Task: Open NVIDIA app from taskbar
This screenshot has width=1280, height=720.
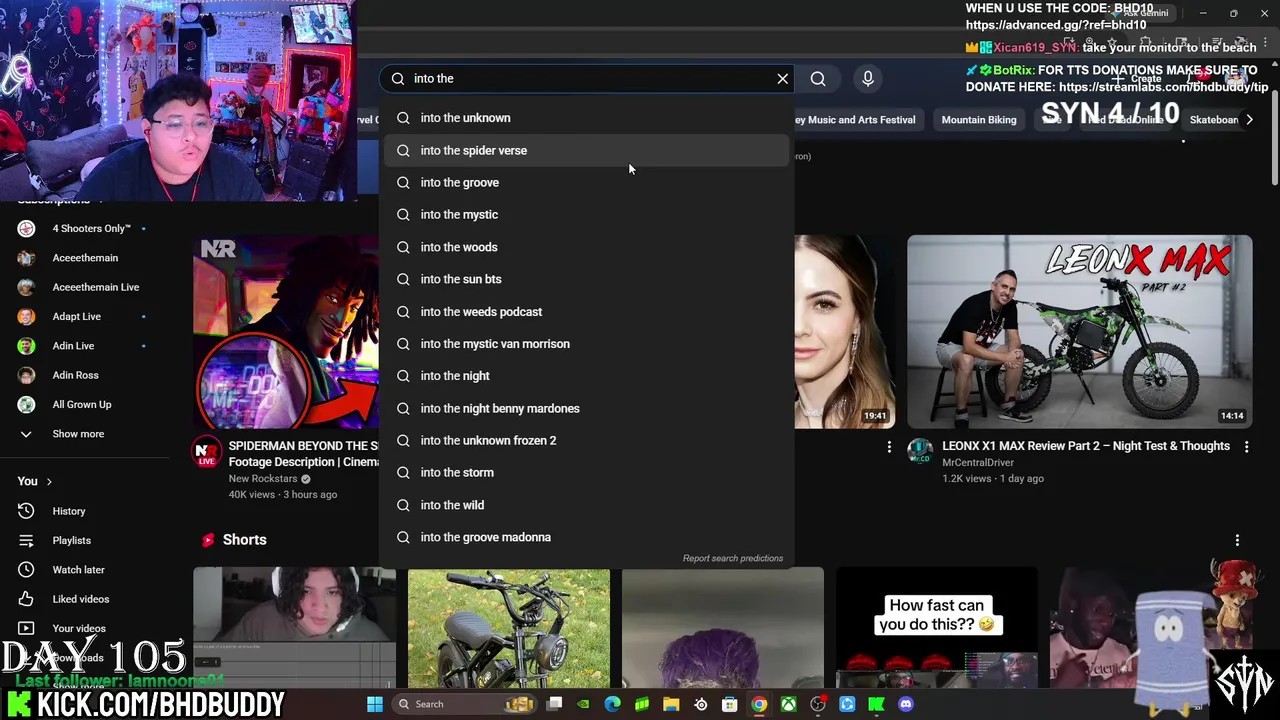Action: tap(583, 704)
